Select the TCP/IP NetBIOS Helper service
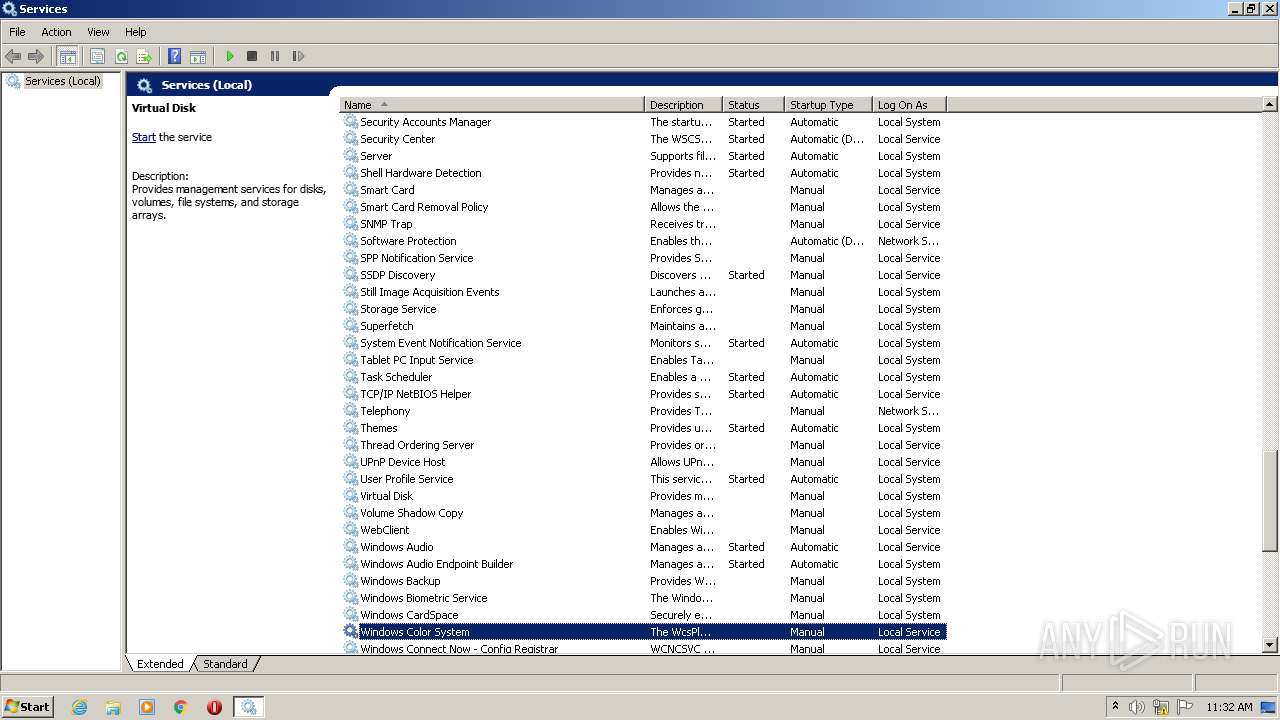The height and width of the screenshot is (720, 1280). click(x=643, y=394)
